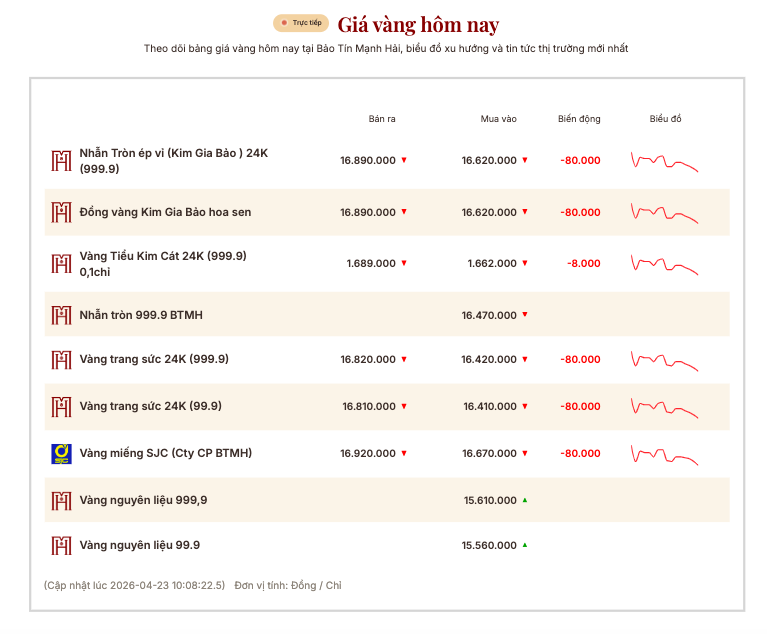The height and width of the screenshot is (634, 767).
Task: Click the logo beside Nhẫn Tròn ép vỉ
Action: pos(61,160)
